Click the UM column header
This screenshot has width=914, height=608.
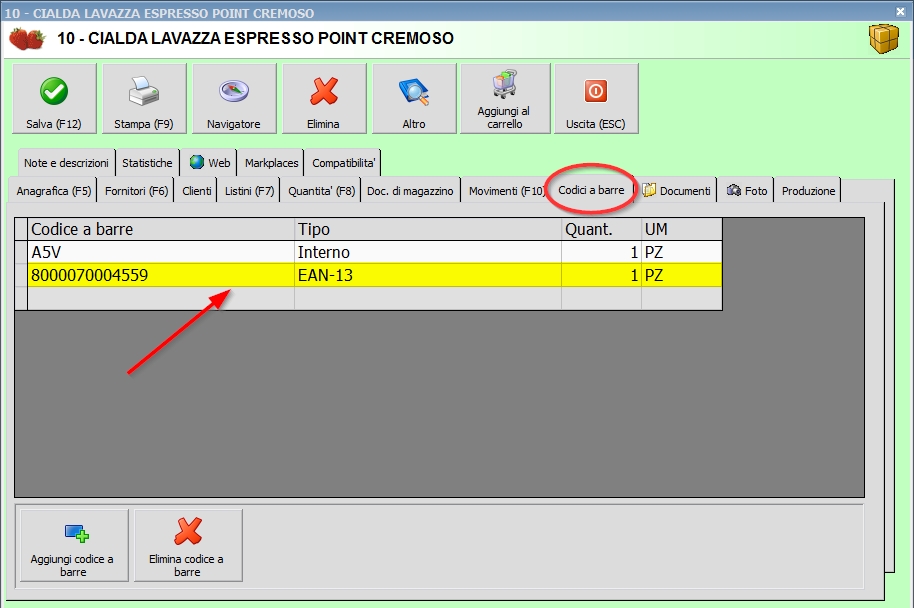(x=682, y=229)
